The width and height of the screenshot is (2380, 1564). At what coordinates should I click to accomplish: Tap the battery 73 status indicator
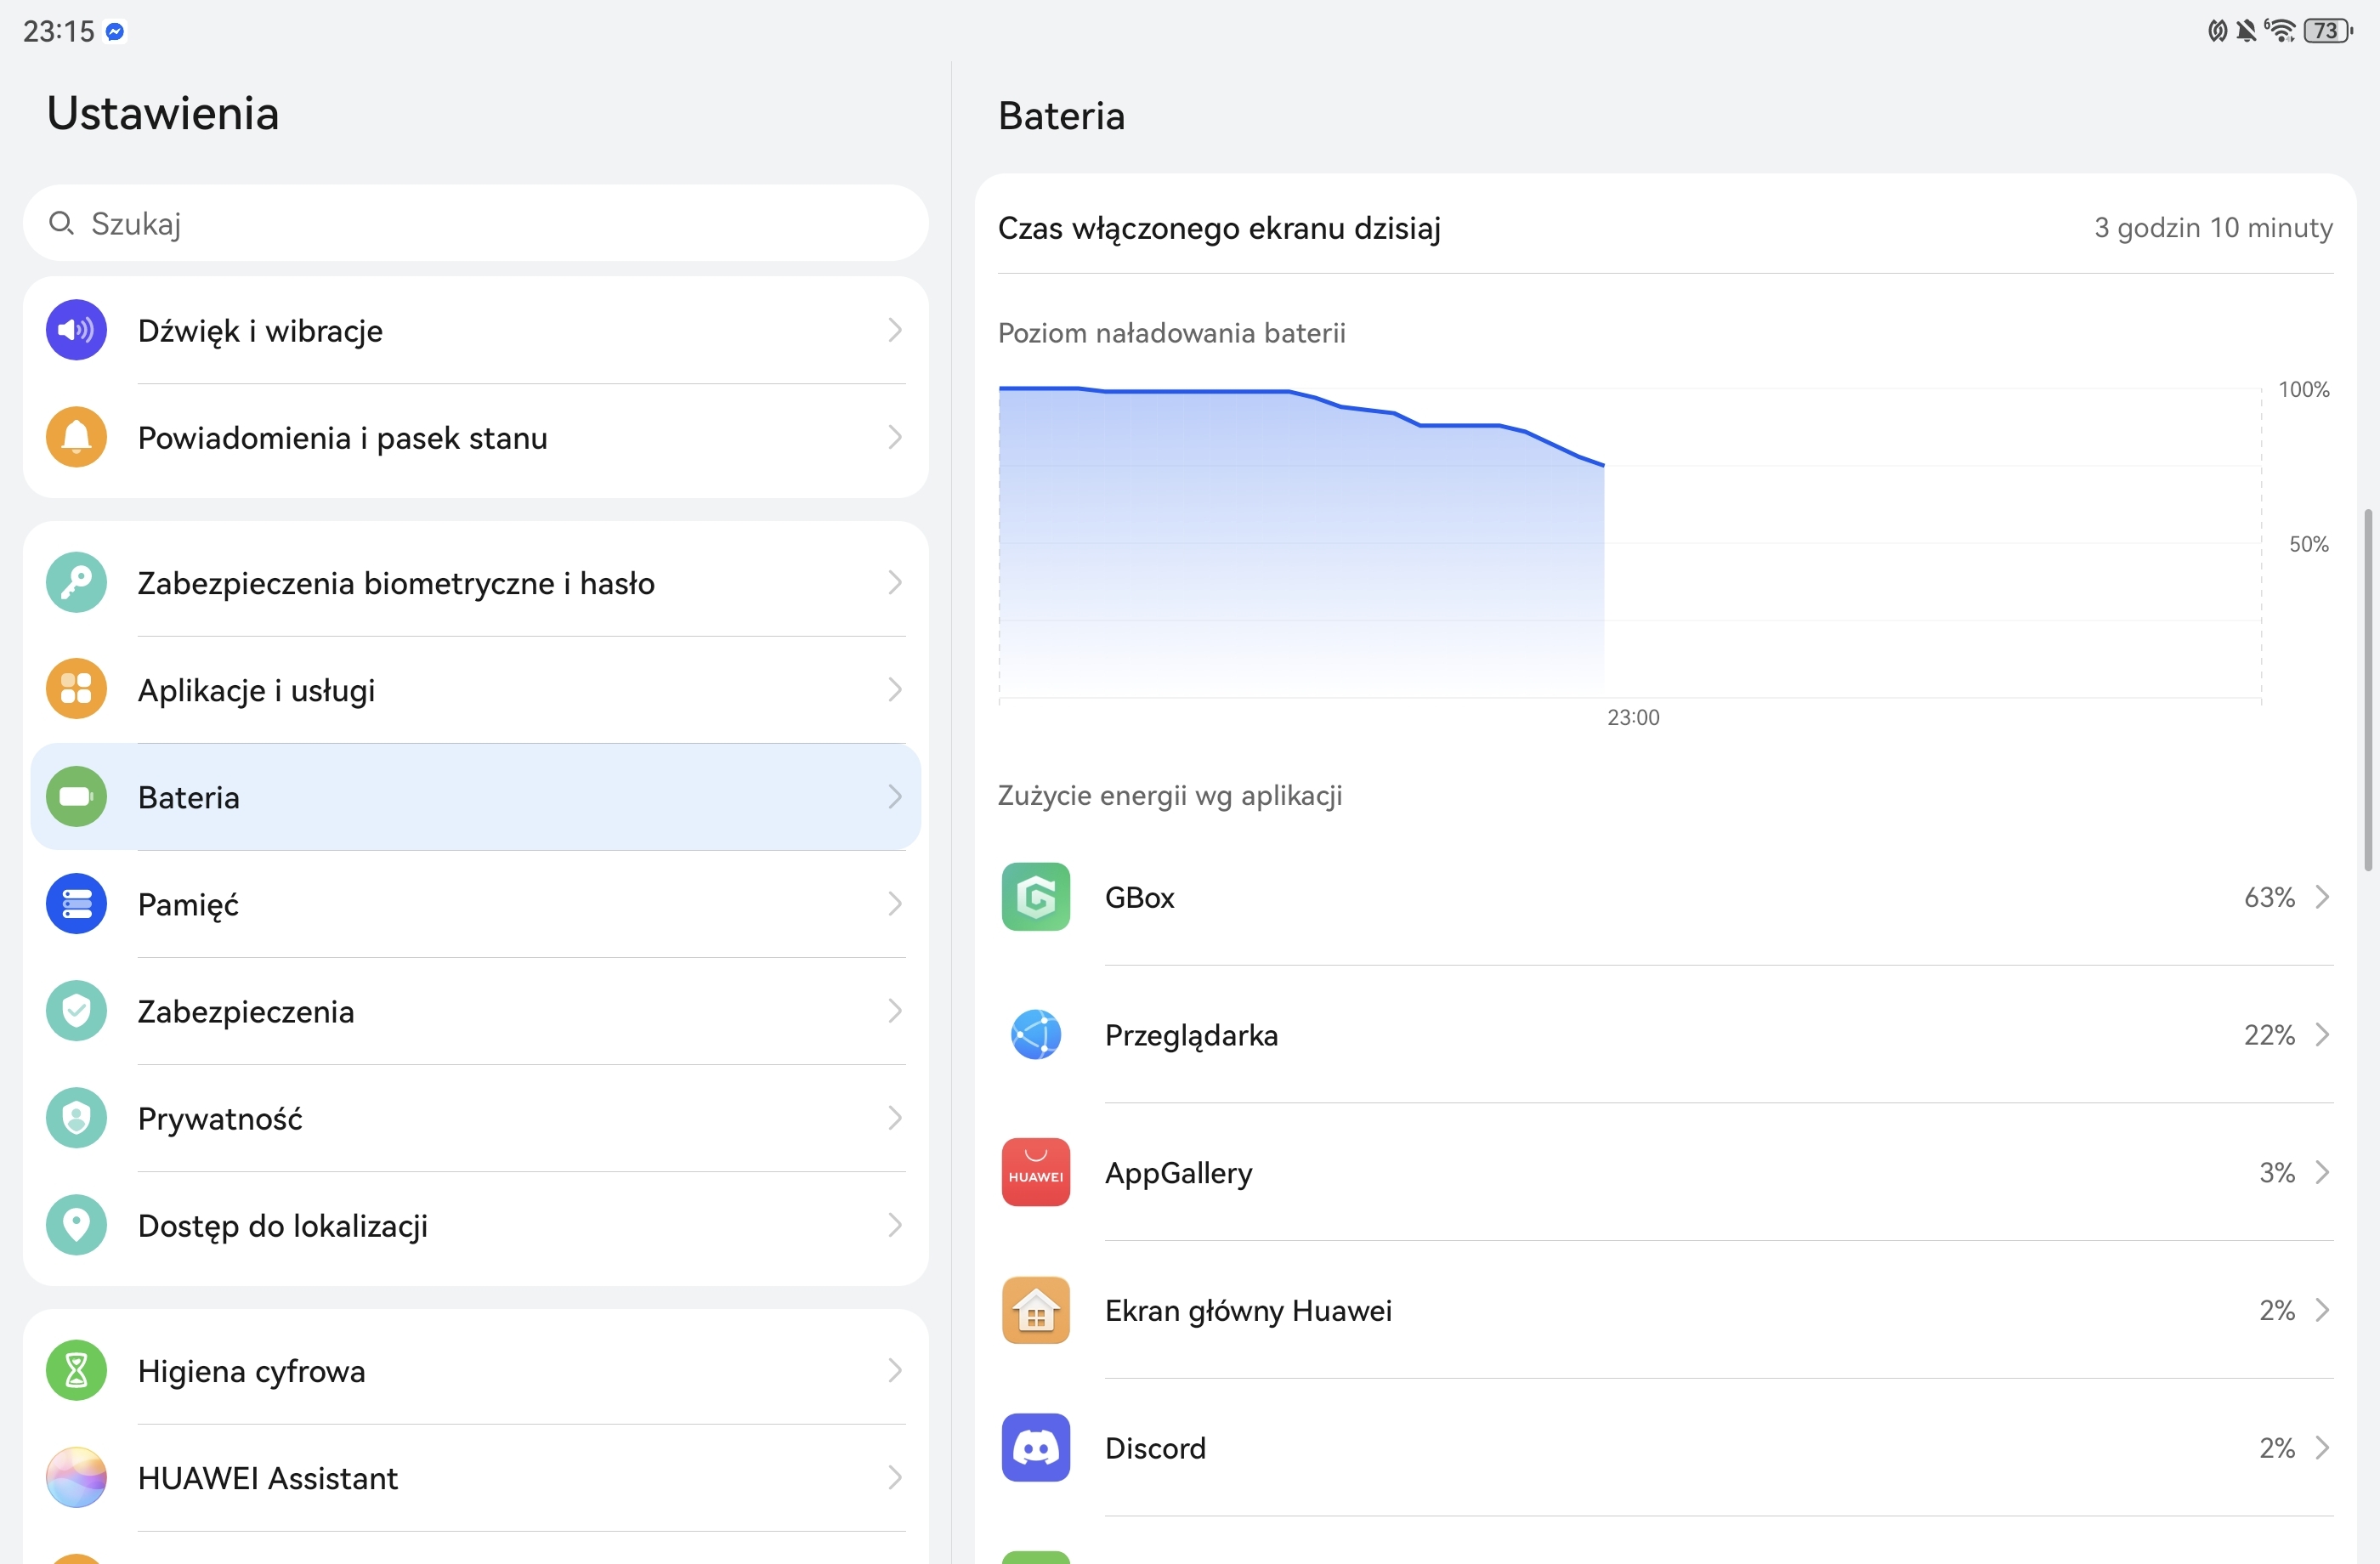(2327, 31)
